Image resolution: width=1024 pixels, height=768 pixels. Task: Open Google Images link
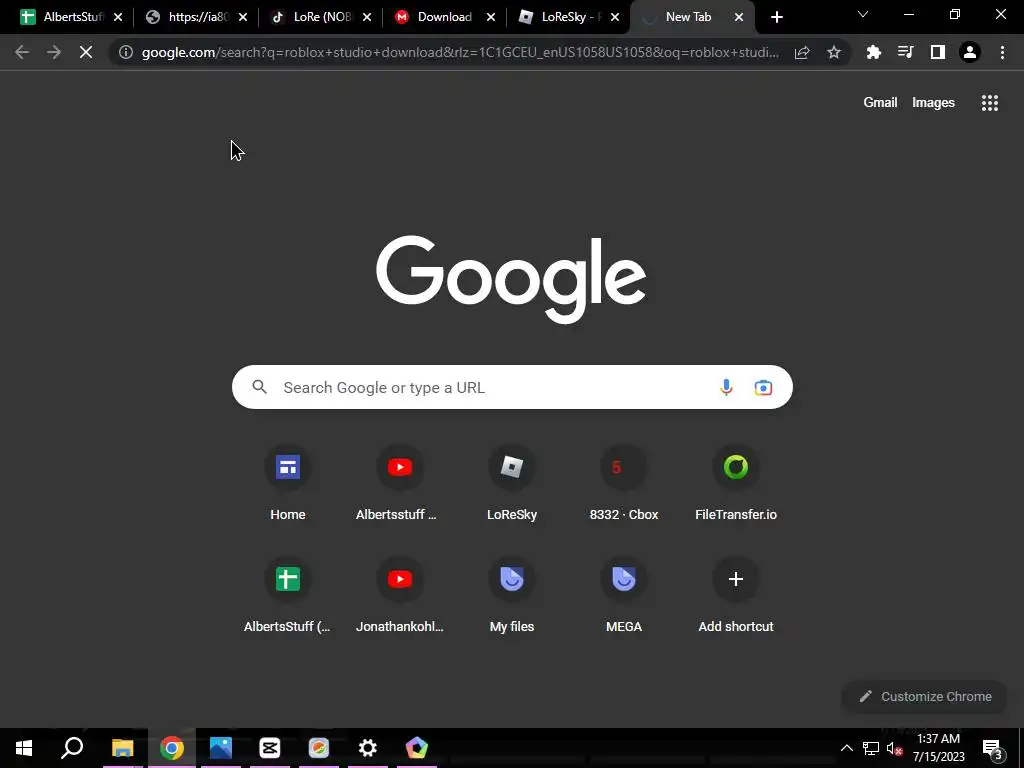(933, 103)
